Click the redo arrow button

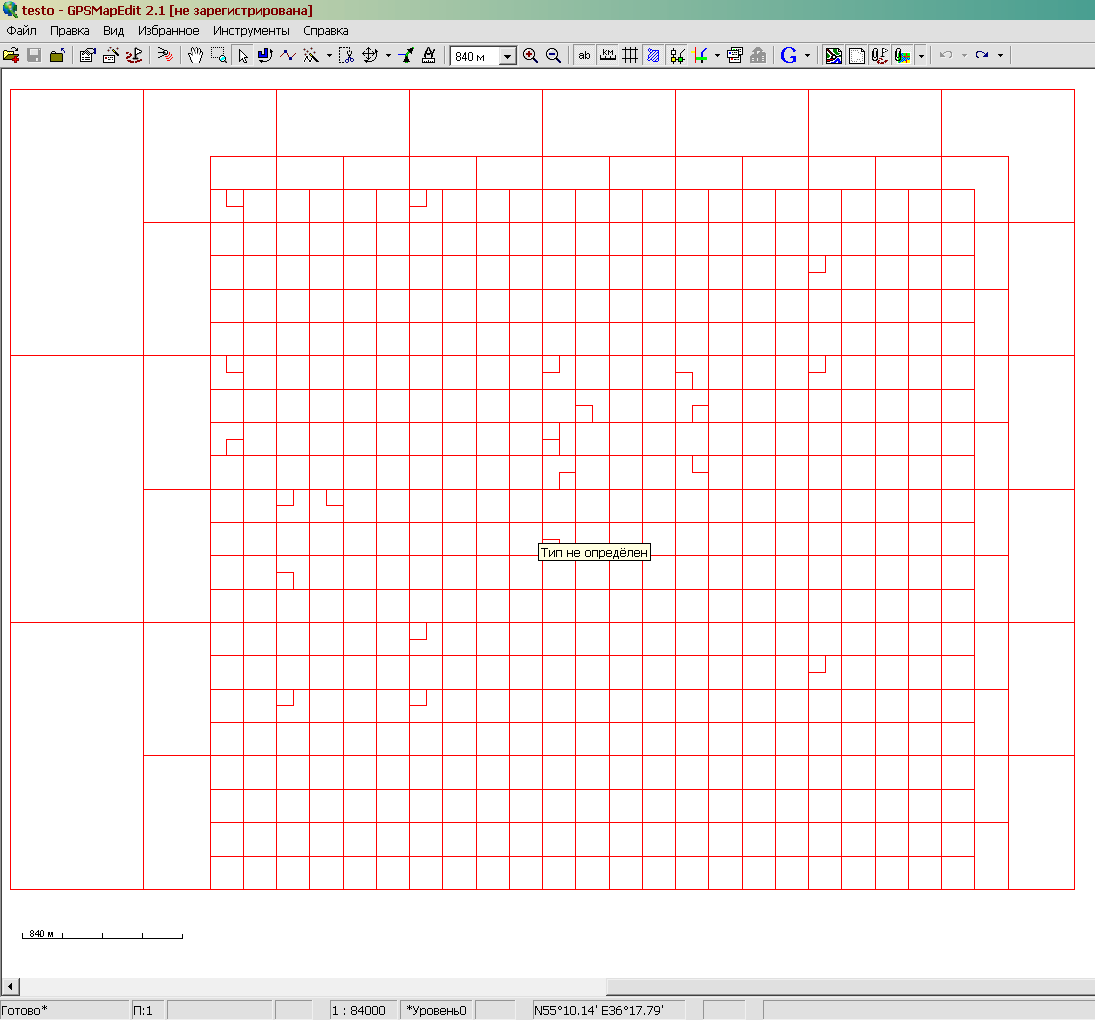(x=982, y=56)
